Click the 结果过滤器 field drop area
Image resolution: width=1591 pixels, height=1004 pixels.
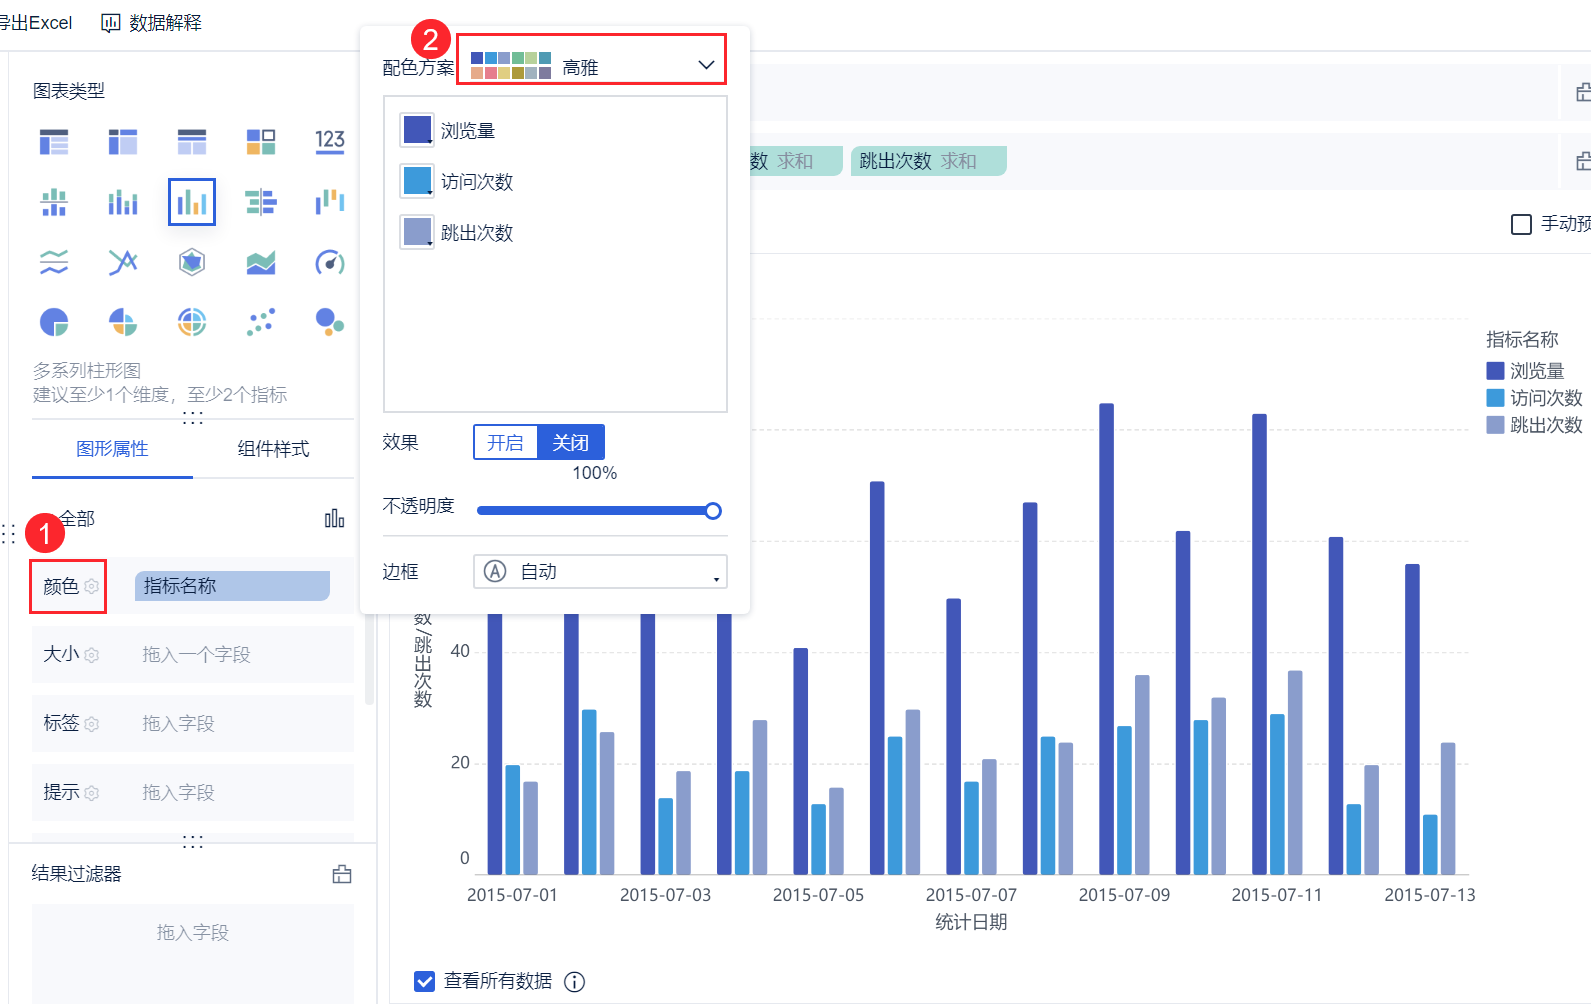coord(193,953)
